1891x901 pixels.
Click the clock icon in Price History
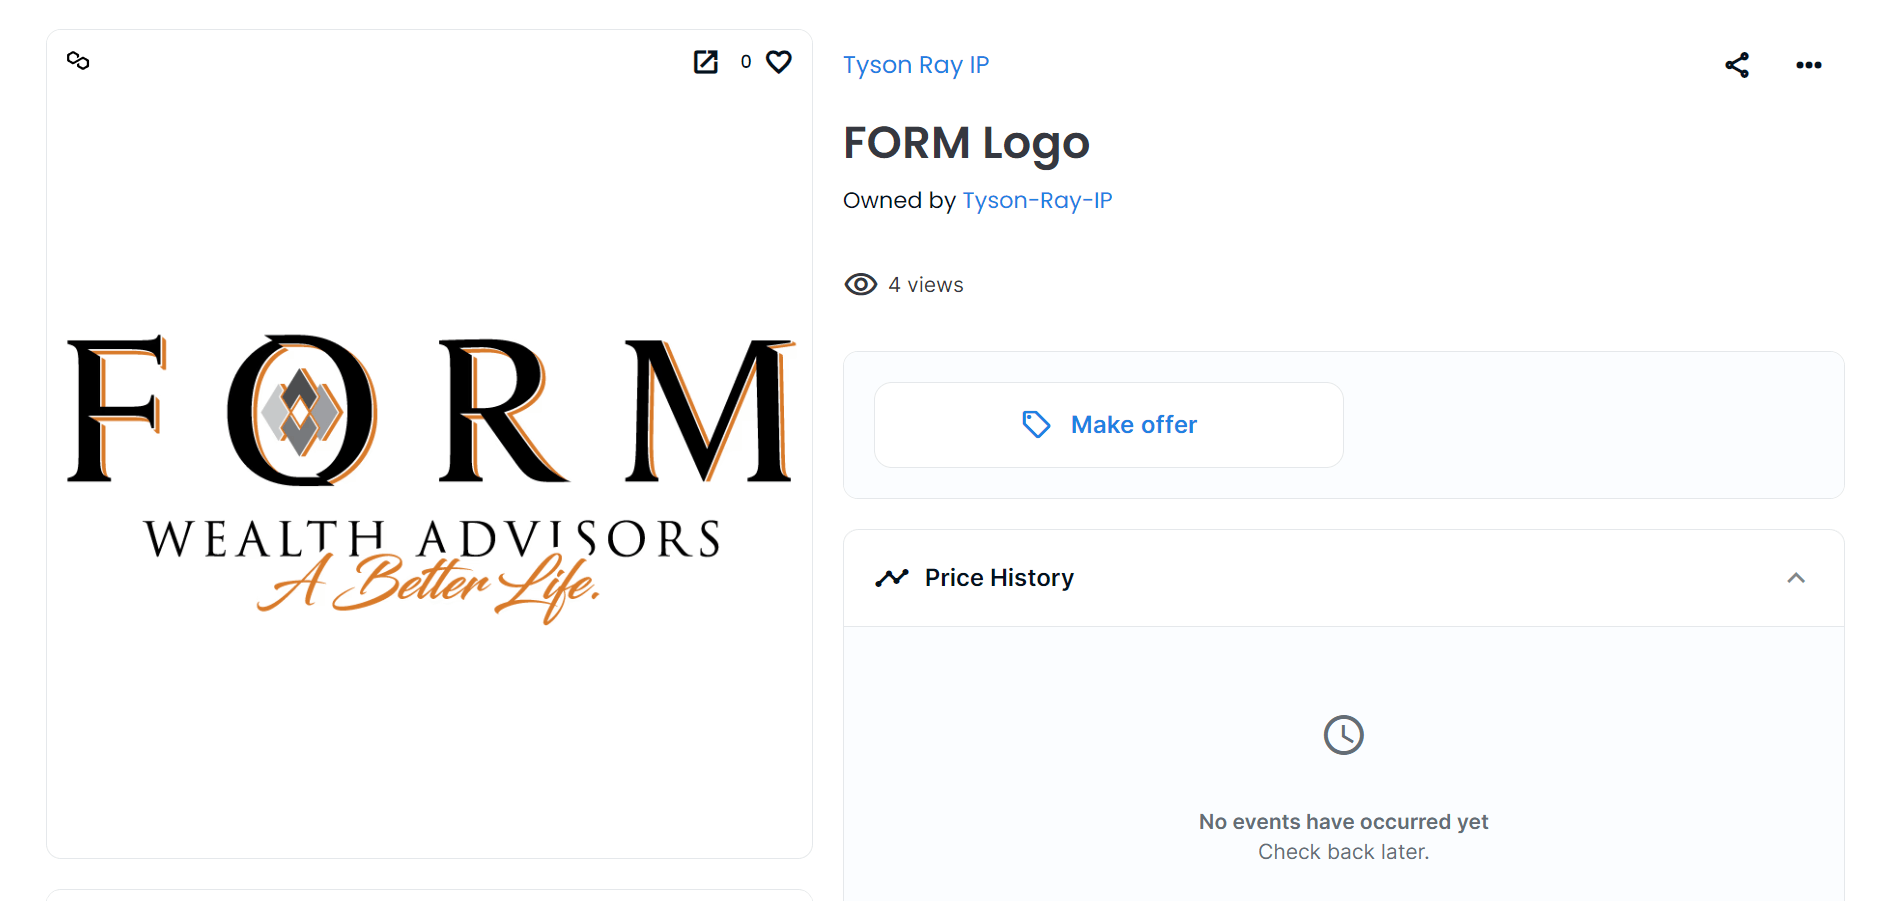[1344, 735]
